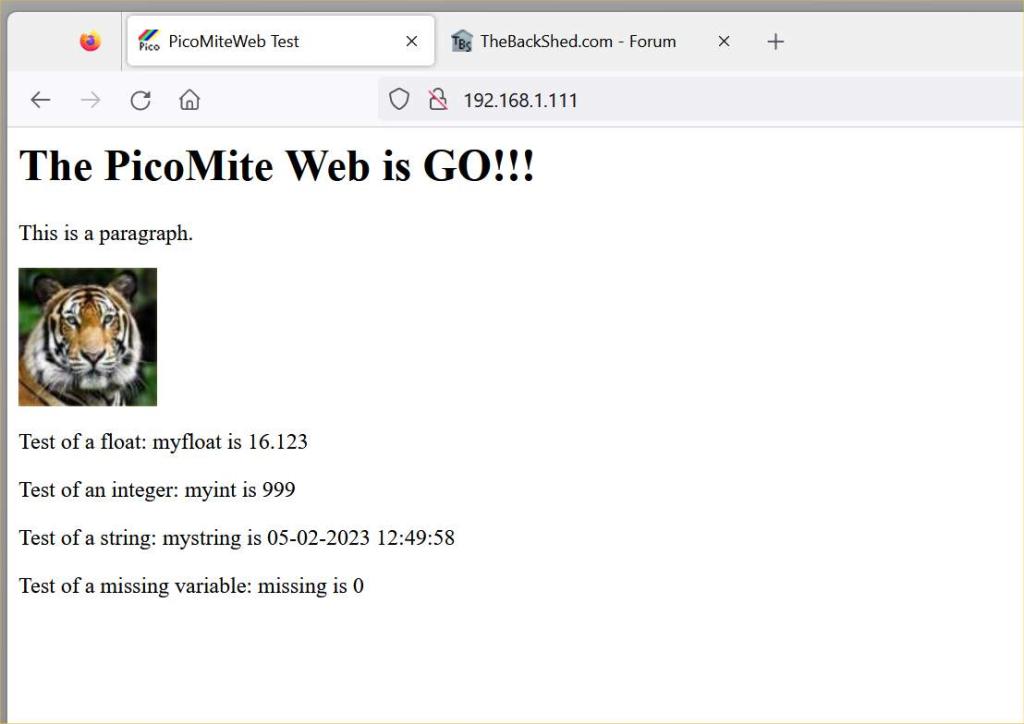Close the PicoMiteWeb Test tab
Viewport: 1024px width, 724px height.
pos(411,42)
